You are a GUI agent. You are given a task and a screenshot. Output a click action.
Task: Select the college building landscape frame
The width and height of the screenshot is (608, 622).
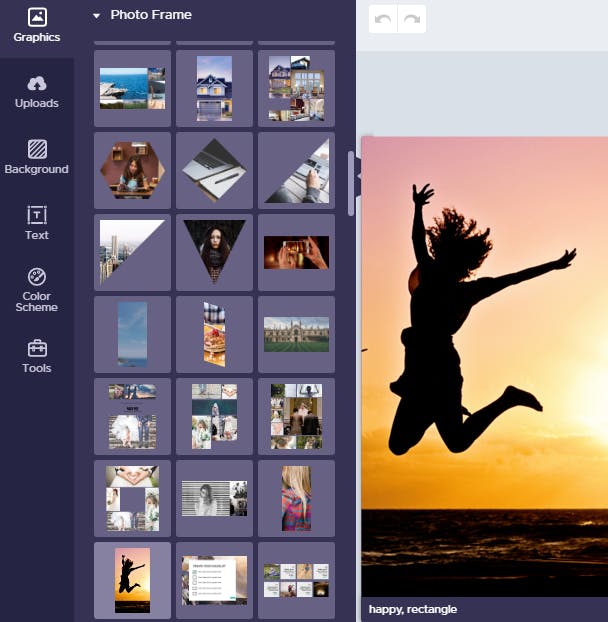point(296,334)
